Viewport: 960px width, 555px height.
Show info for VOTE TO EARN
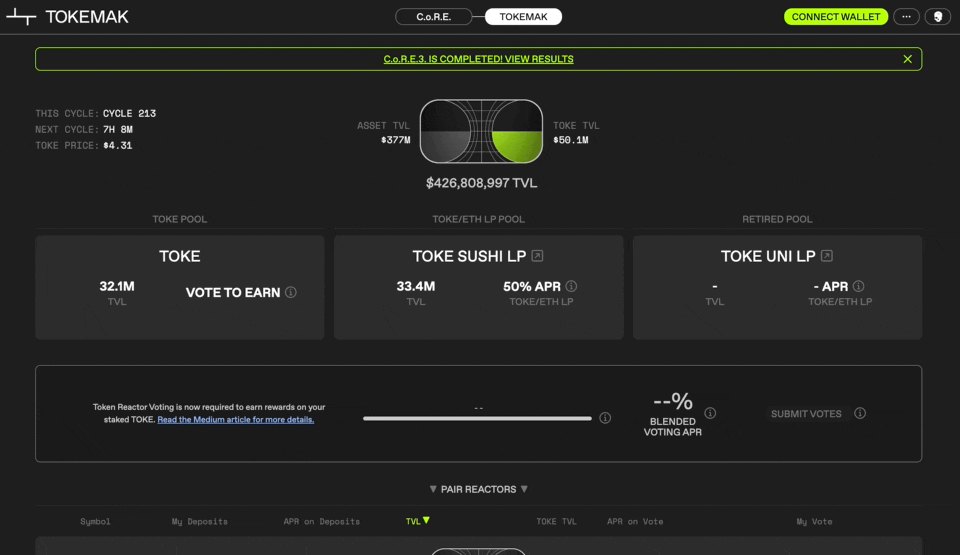tap(291, 292)
